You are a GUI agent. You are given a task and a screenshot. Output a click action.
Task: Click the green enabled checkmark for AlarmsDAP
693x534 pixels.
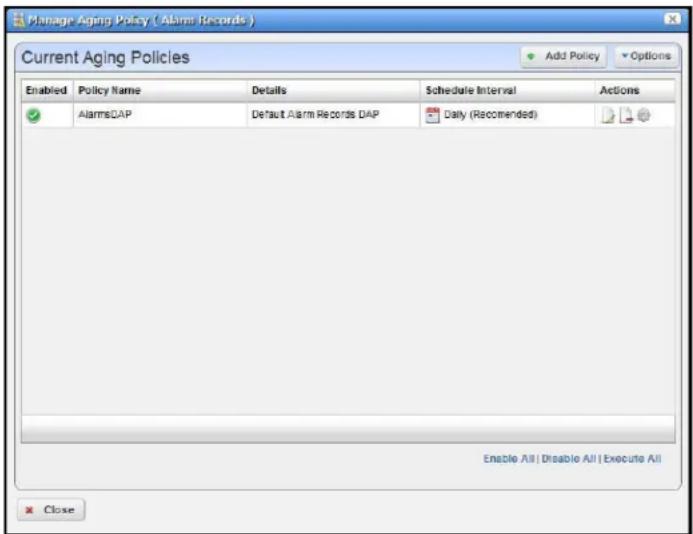(34, 115)
